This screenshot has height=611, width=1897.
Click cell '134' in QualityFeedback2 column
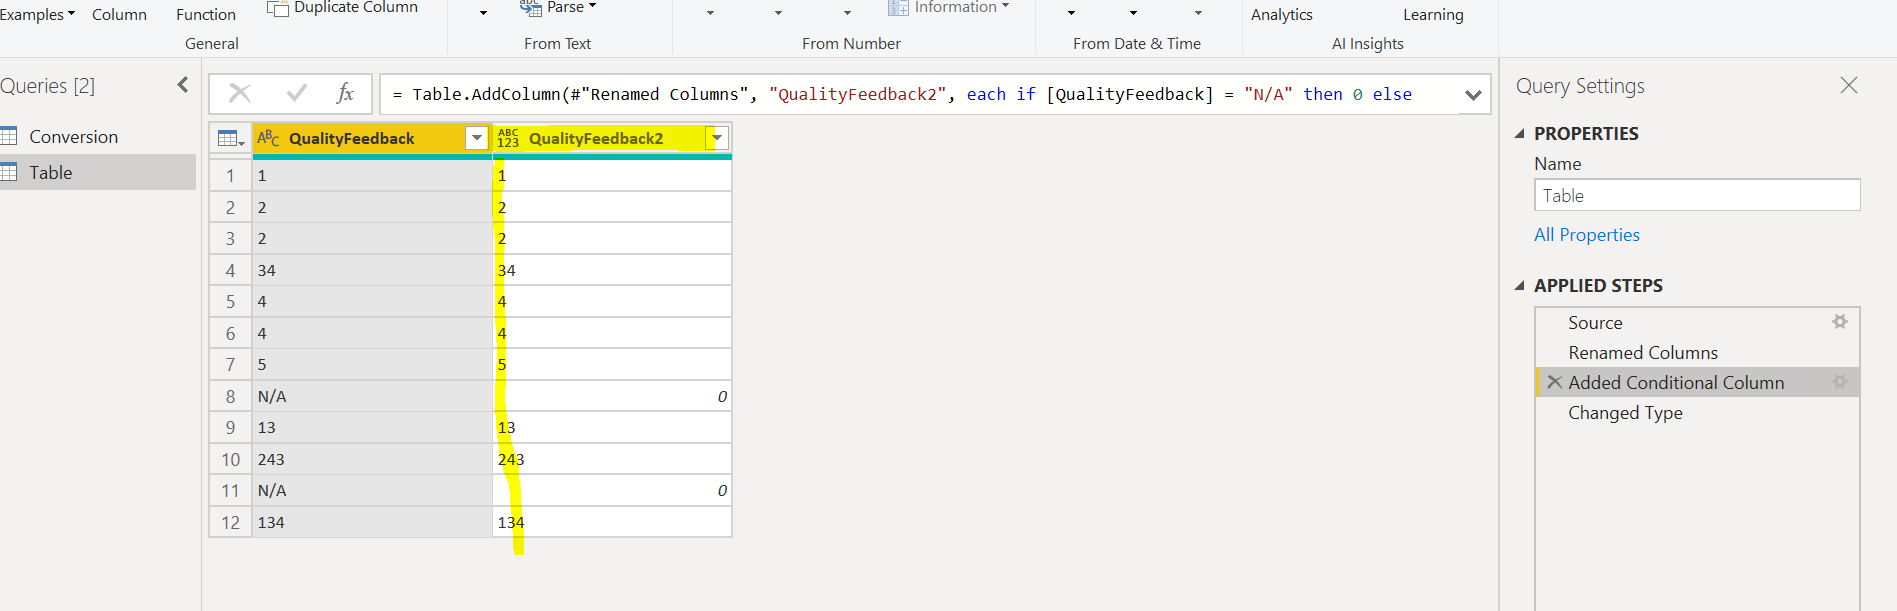tap(612, 522)
